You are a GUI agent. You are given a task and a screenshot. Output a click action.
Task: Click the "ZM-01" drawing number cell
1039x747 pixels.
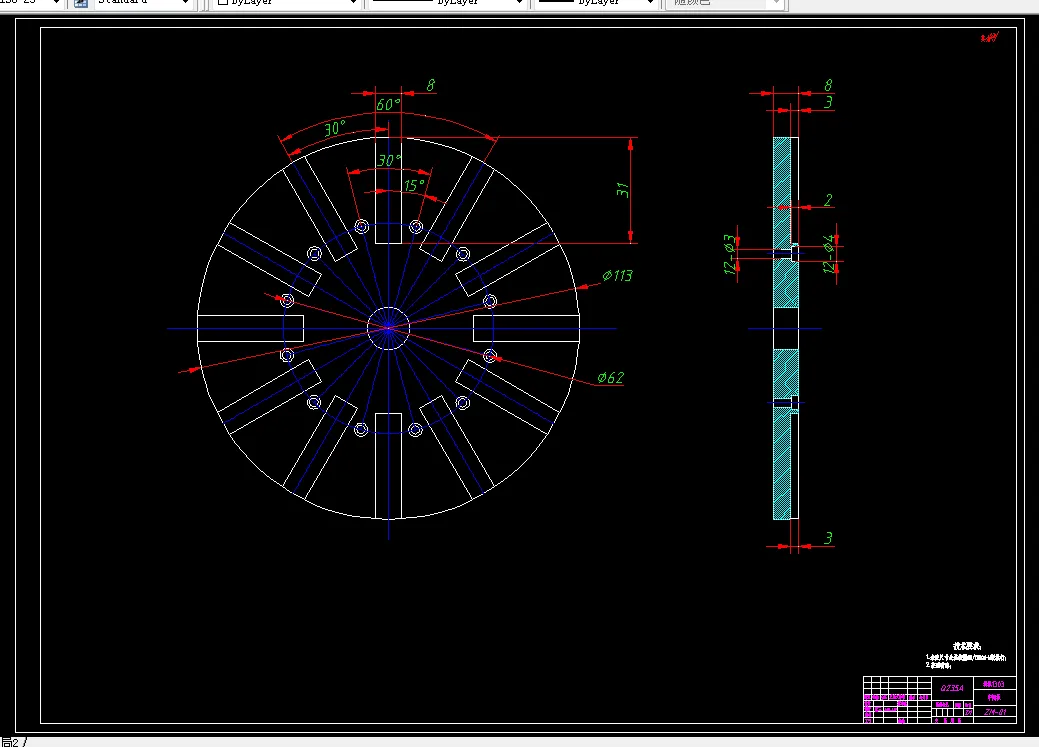(995, 712)
